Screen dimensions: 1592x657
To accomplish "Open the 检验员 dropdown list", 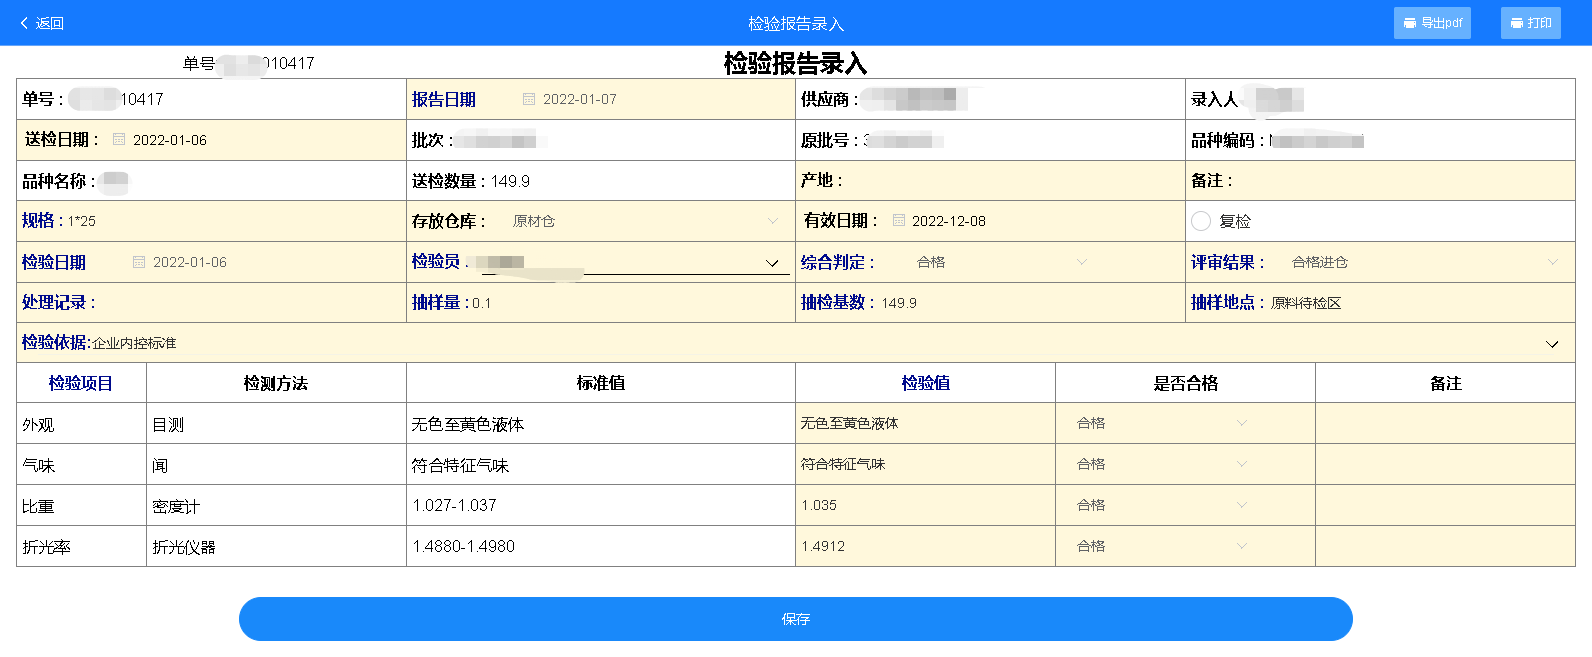I will [771, 263].
